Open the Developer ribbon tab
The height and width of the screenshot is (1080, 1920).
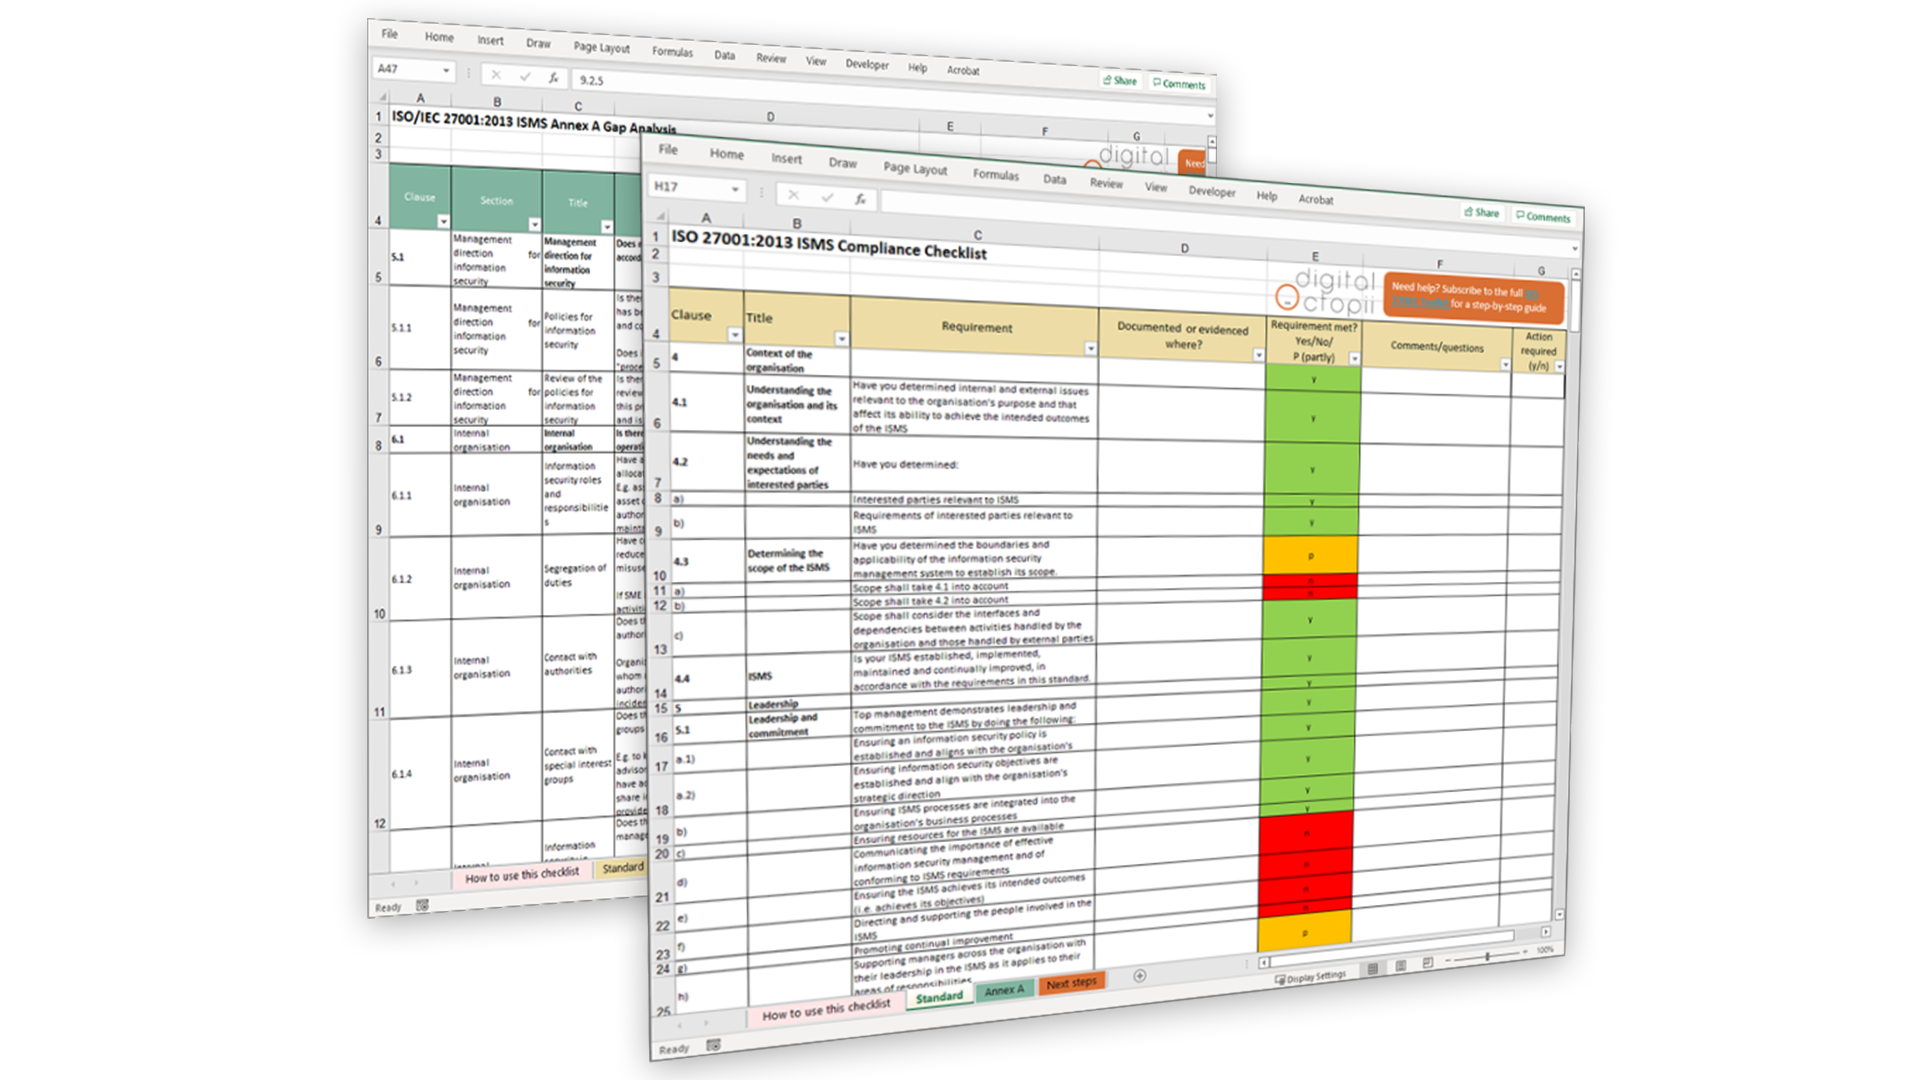click(1212, 192)
